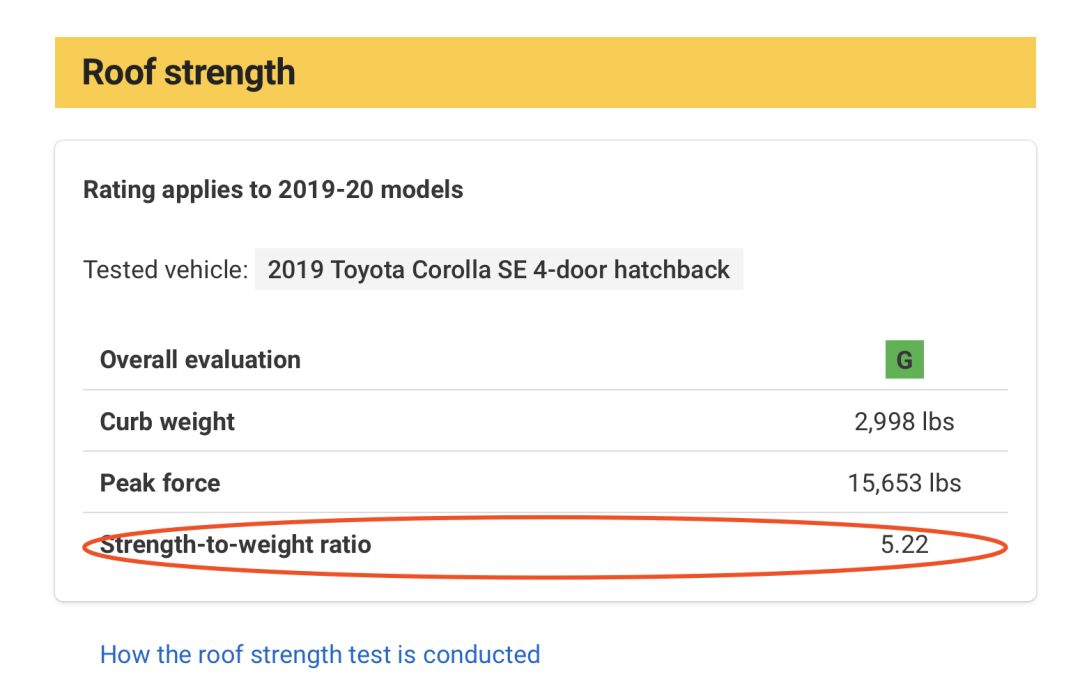Select the "Peak force" row label

(x=160, y=484)
